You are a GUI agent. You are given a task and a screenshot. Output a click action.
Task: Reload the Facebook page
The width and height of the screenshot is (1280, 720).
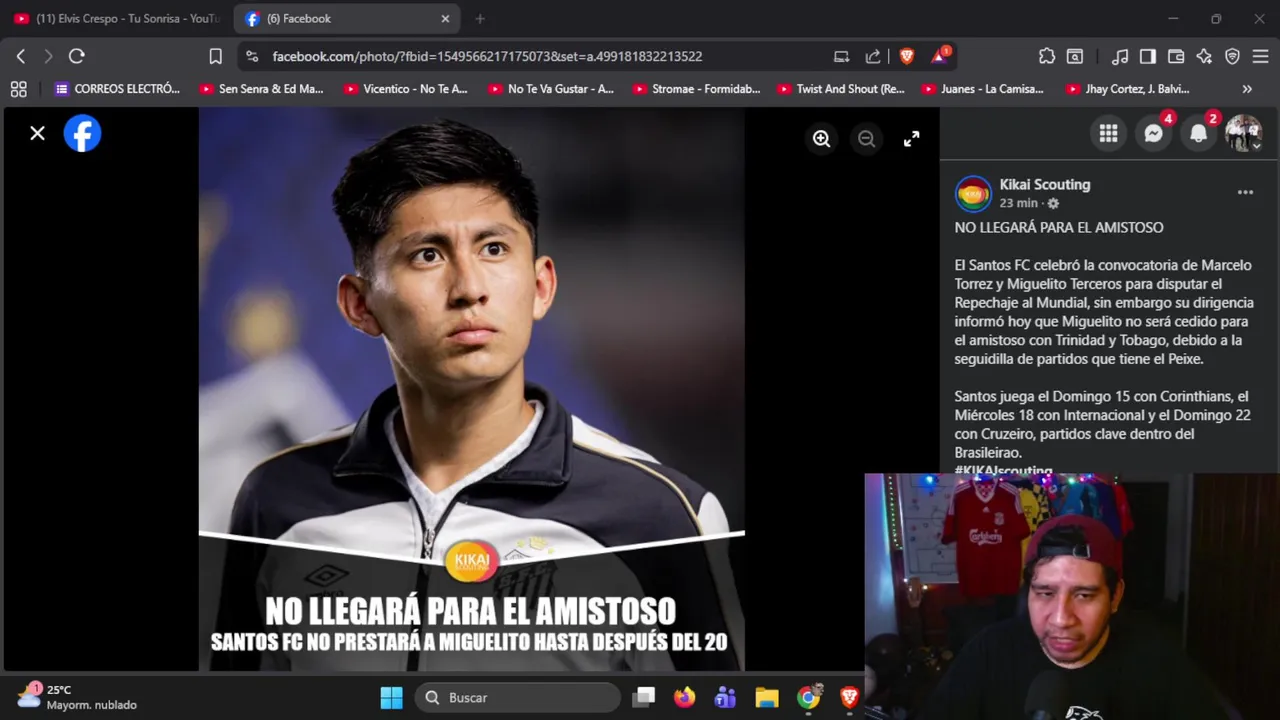76,56
